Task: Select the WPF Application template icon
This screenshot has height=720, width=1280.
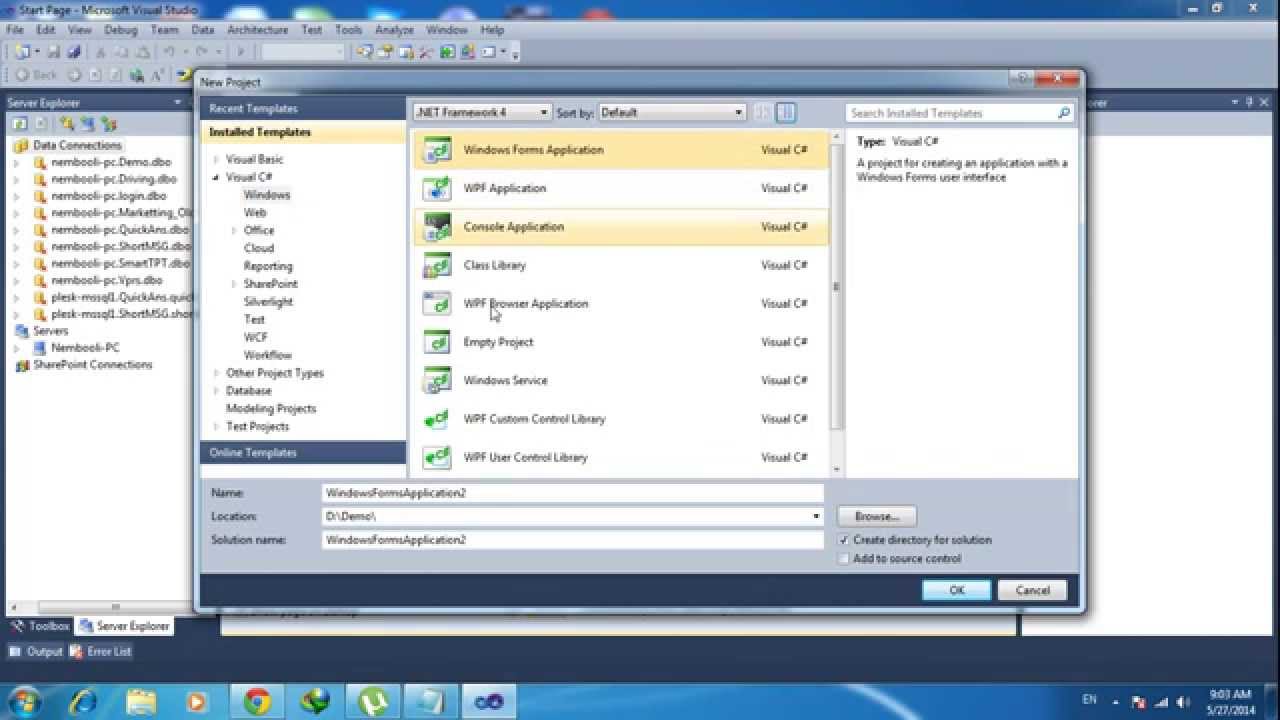Action: coord(437,188)
